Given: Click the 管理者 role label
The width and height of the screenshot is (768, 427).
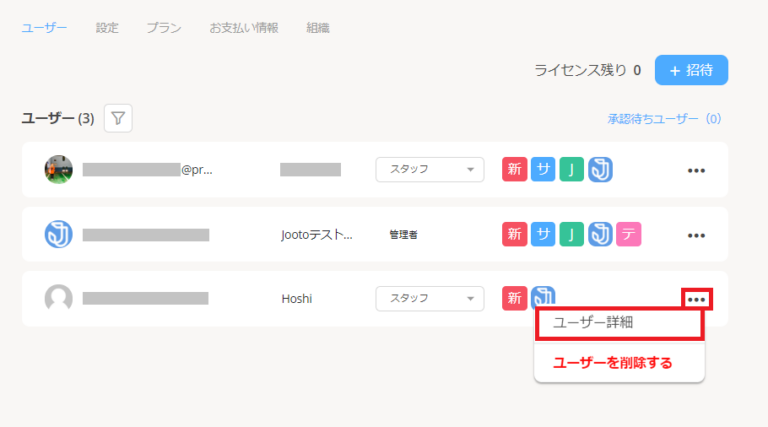Looking at the screenshot, I should click(403, 235).
